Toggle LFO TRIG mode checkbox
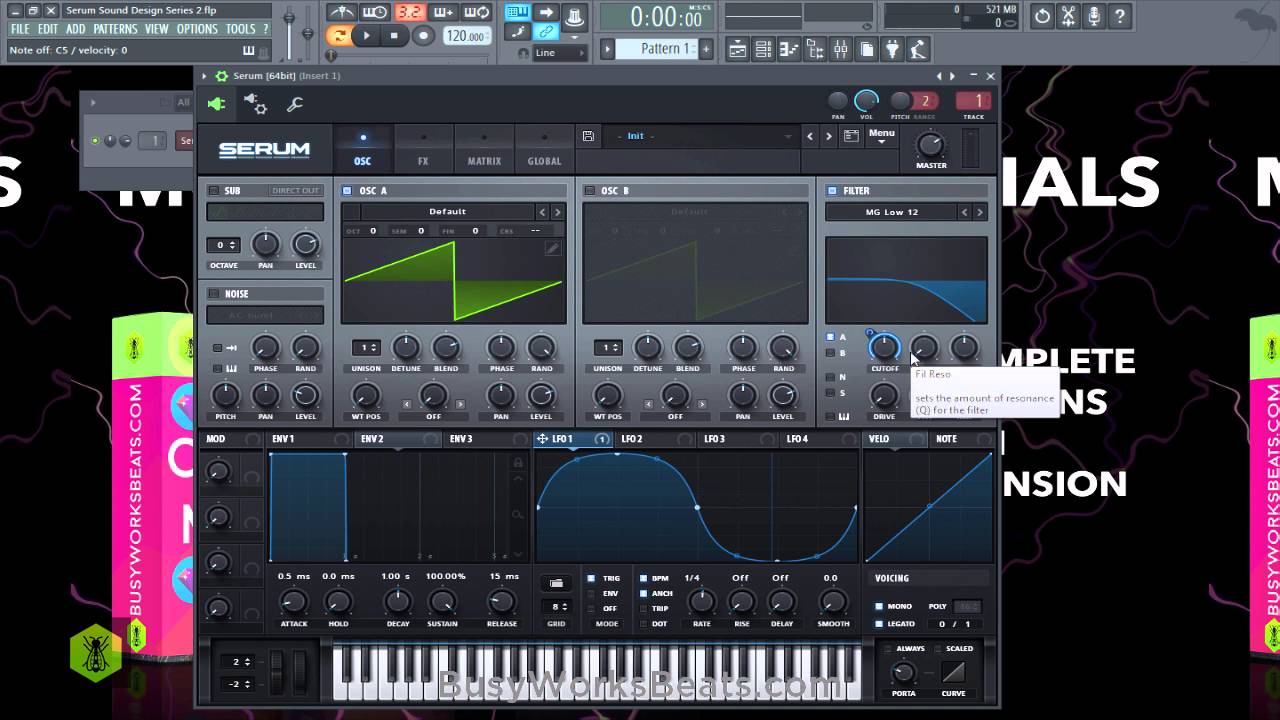 [591, 578]
